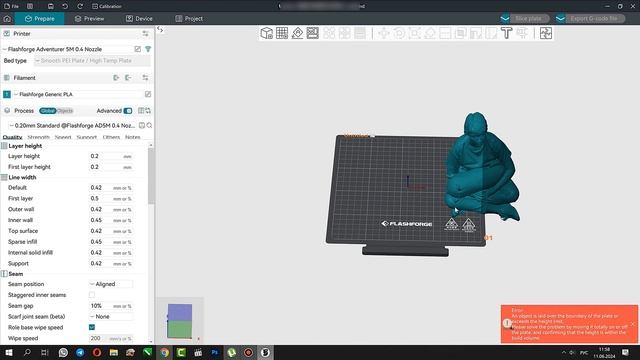
Task: Click the Undo arrow icon
Action: click(65, 6)
